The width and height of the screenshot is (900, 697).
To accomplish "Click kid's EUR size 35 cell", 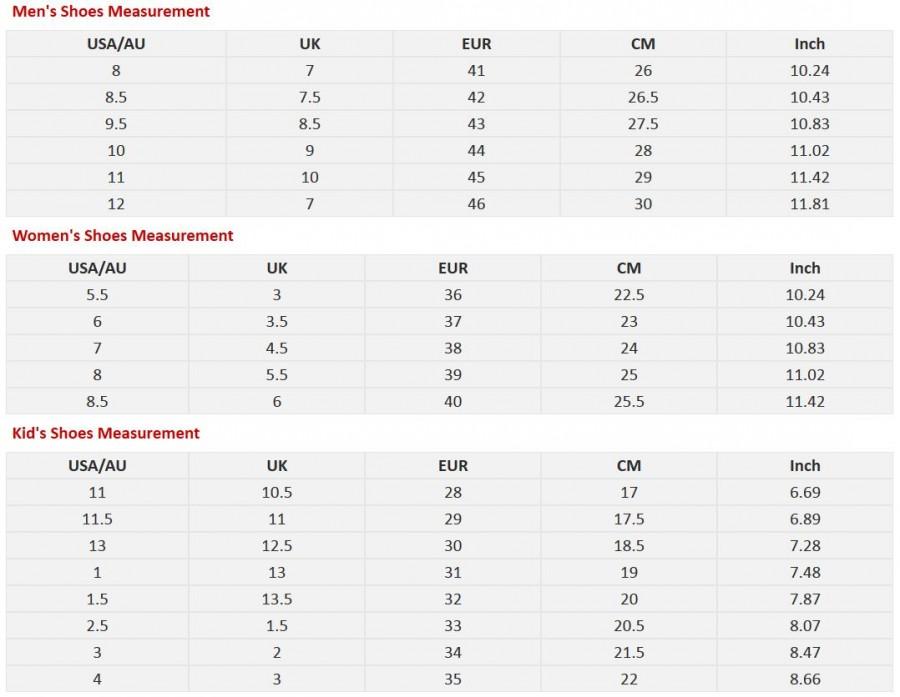I will [x=453, y=679].
